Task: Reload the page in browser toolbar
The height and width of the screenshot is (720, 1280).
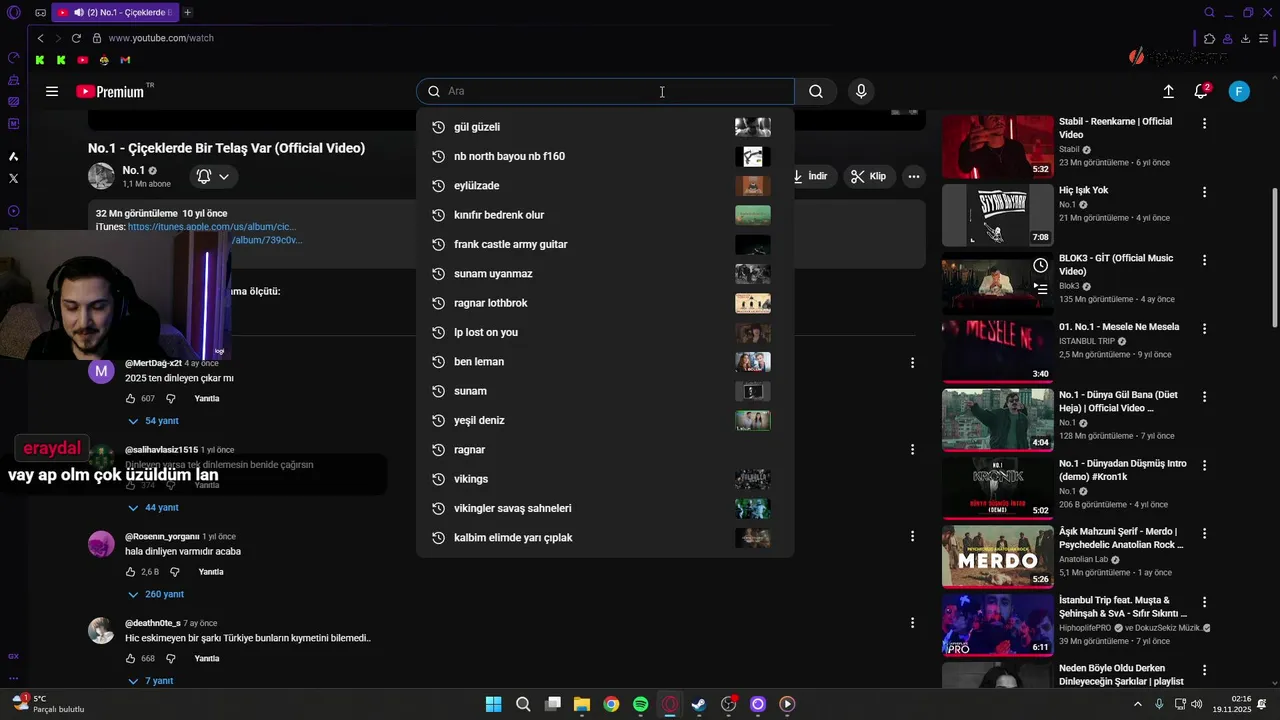Action: coord(76,38)
